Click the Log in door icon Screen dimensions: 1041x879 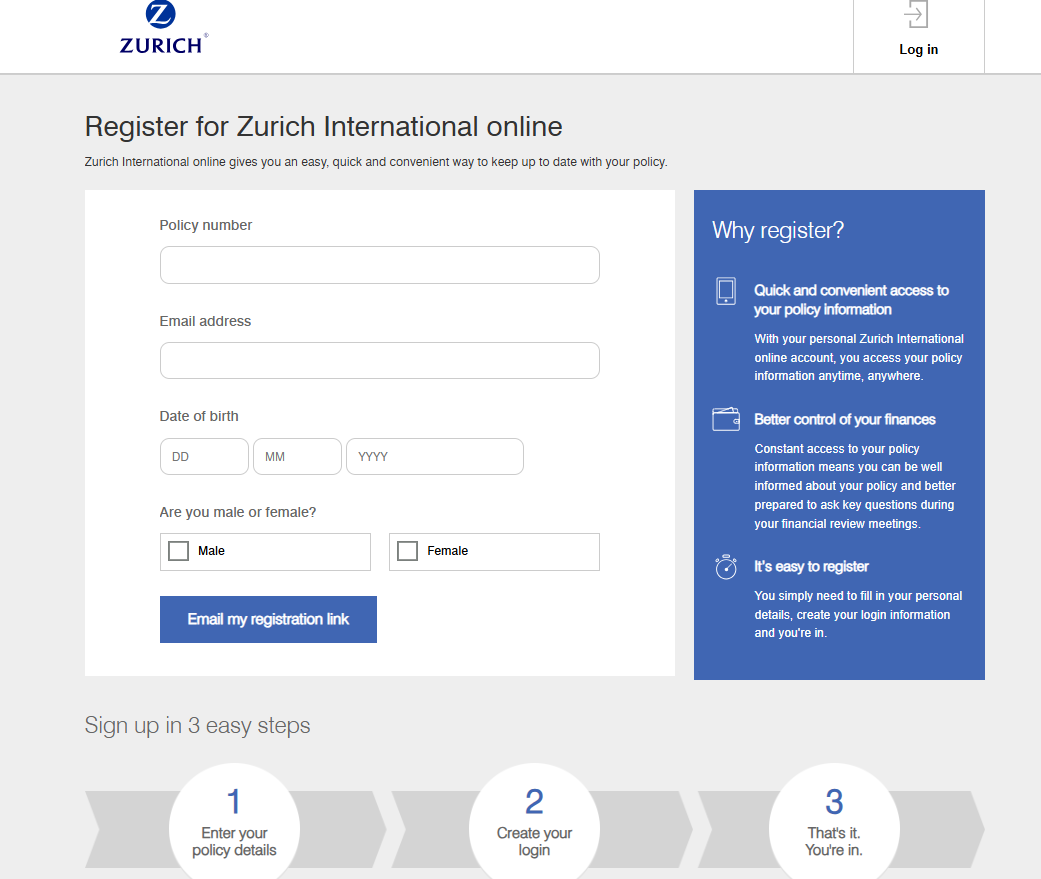tap(917, 16)
